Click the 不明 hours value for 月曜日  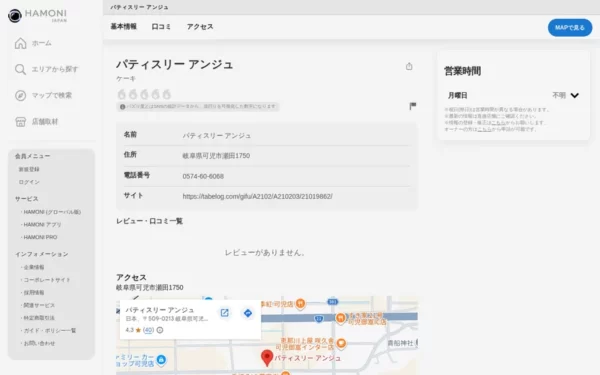coord(559,95)
